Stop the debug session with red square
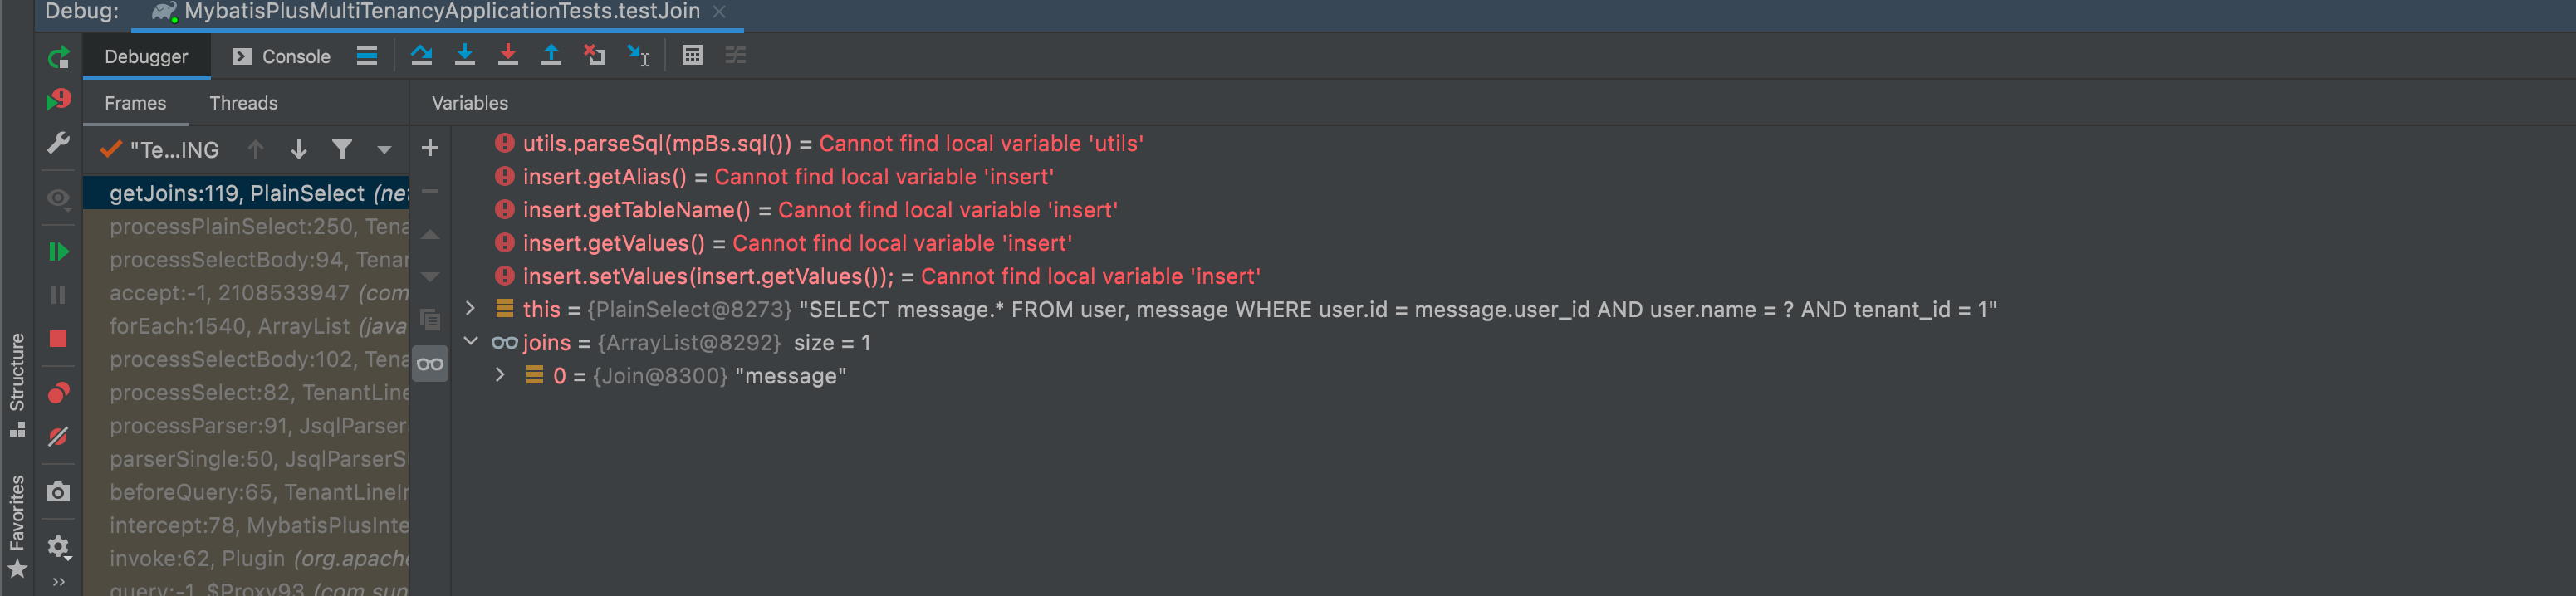The image size is (2576, 596). tap(58, 339)
